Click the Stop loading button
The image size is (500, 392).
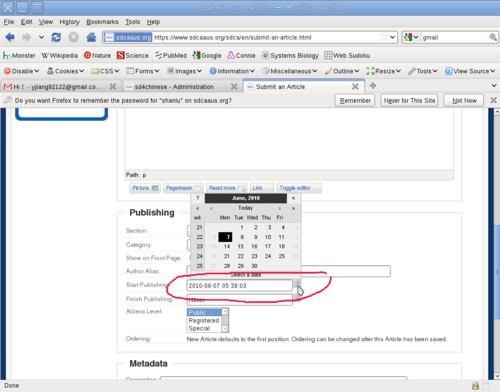pos(74,37)
